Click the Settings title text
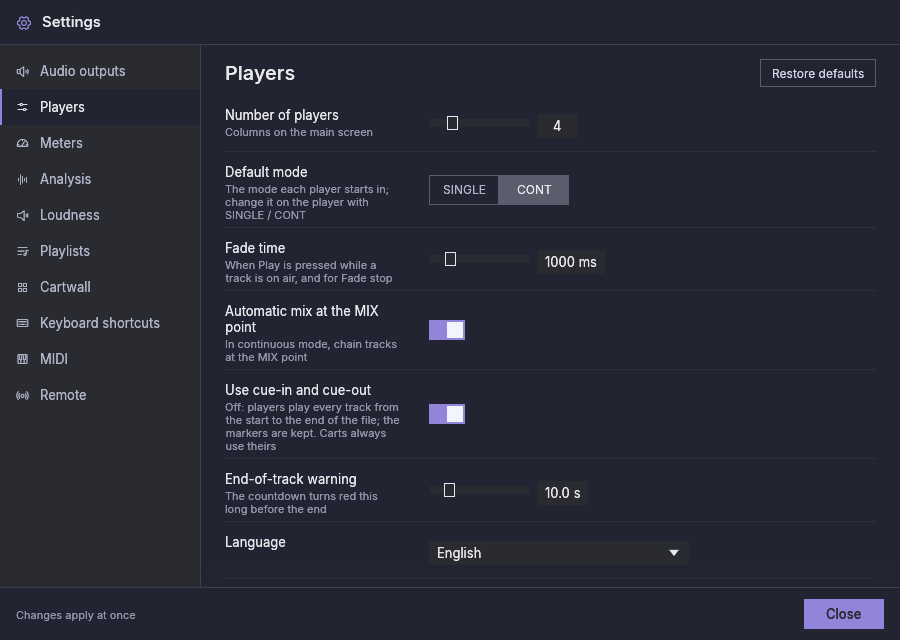 [71, 22]
